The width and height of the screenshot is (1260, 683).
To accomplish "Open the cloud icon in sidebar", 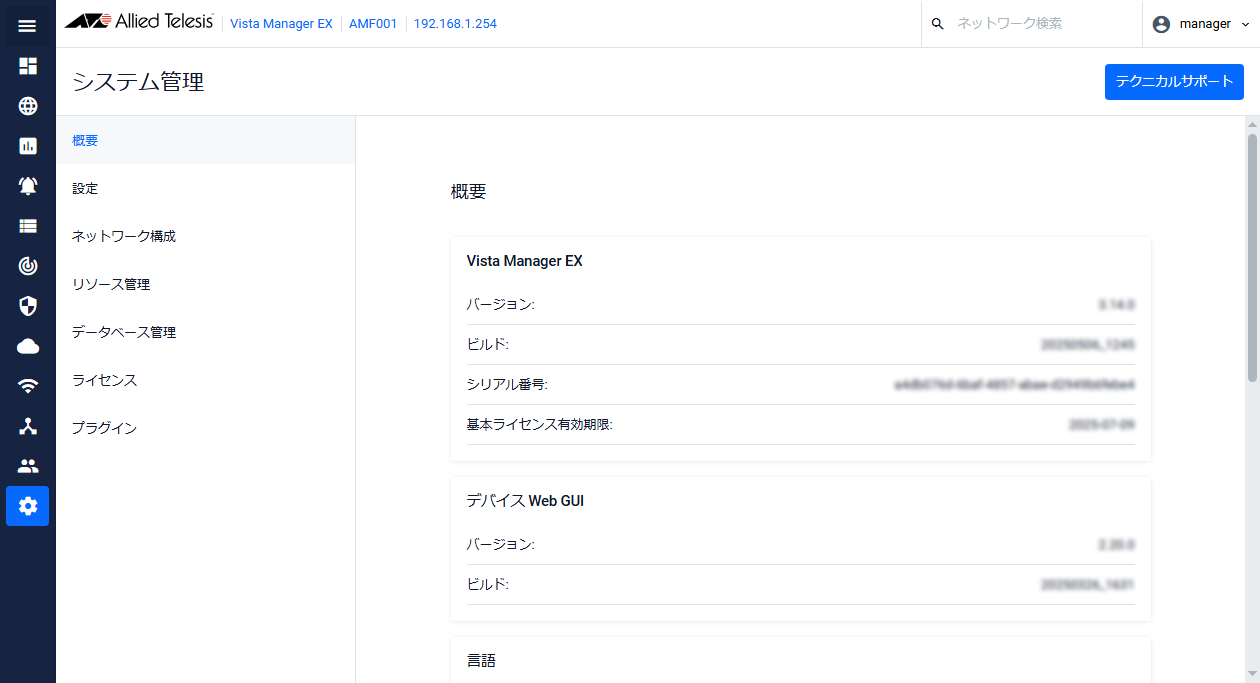I will (x=28, y=346).
